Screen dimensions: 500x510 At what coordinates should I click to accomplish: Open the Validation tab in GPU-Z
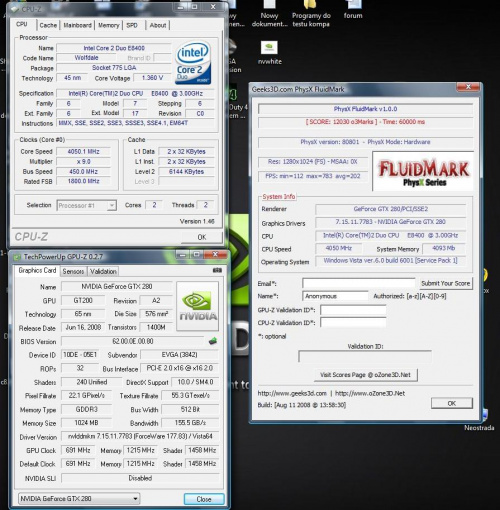103,271
